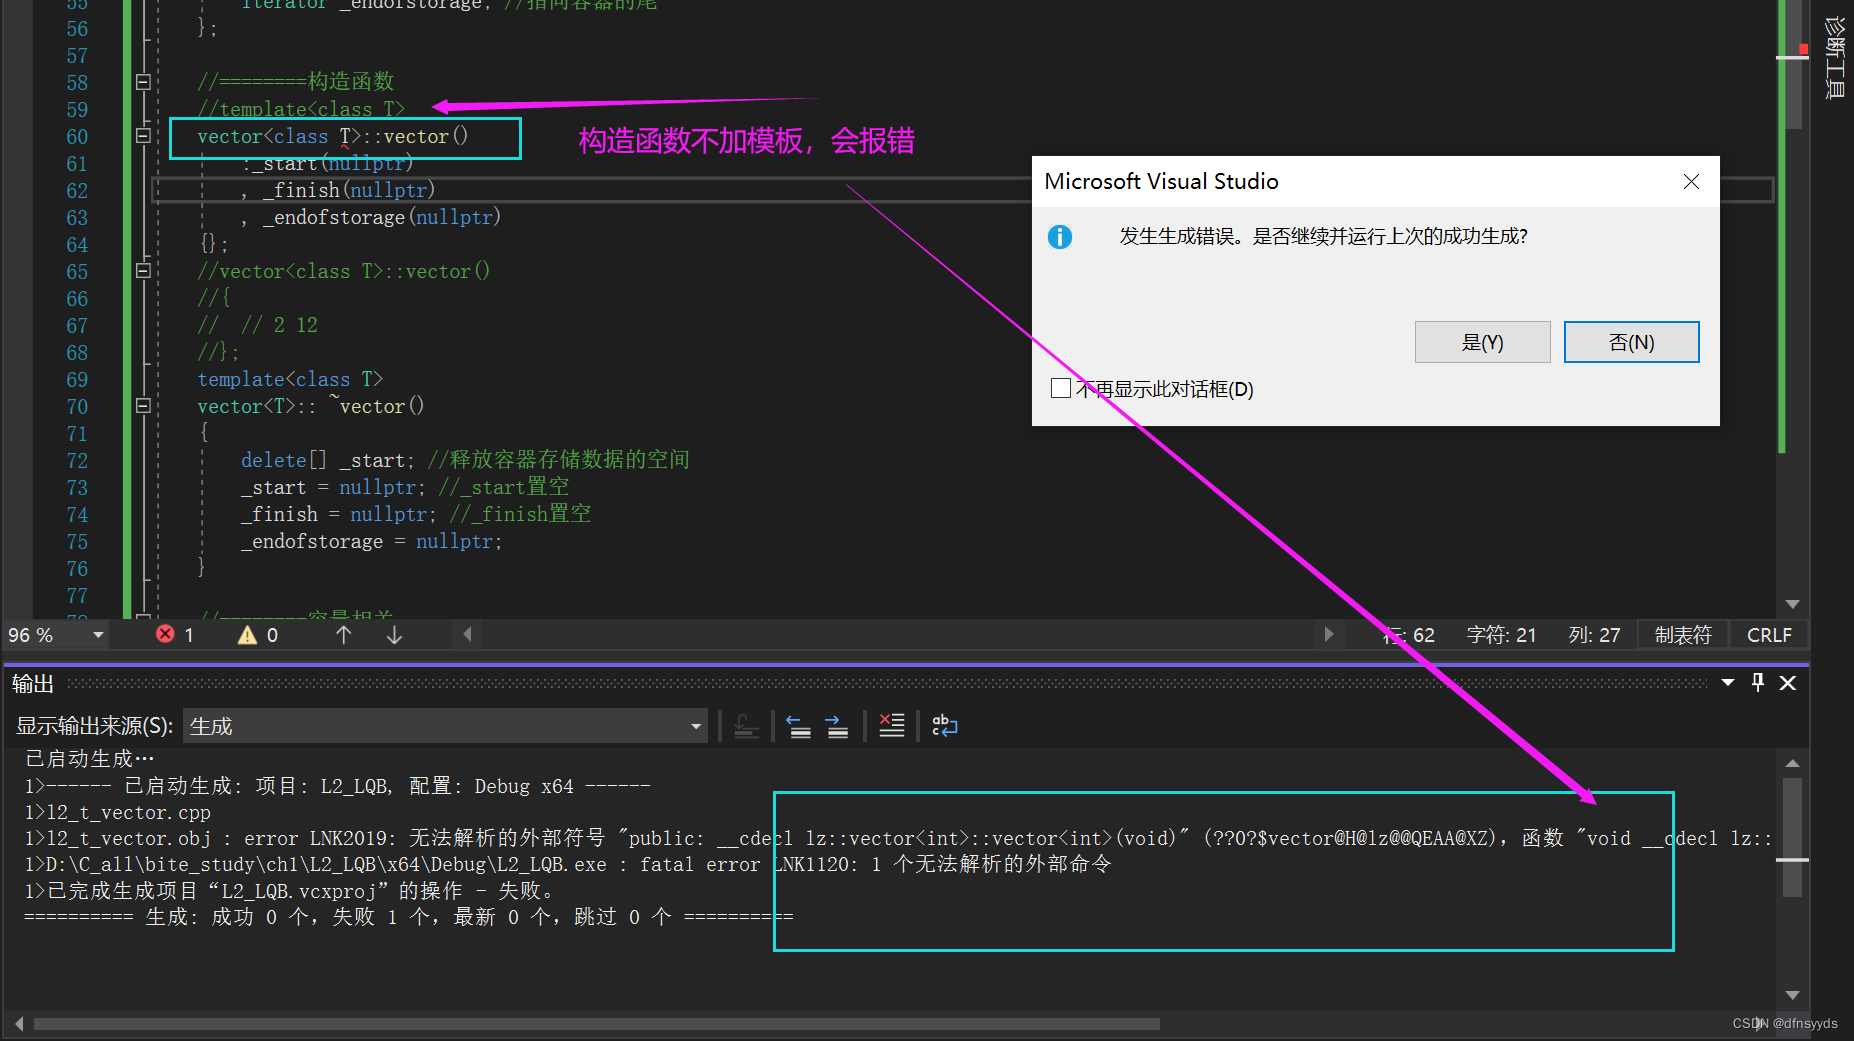
Task: Open the Diagnostic Tools (诊断工具) side tab
Action: click(1834, 57)
